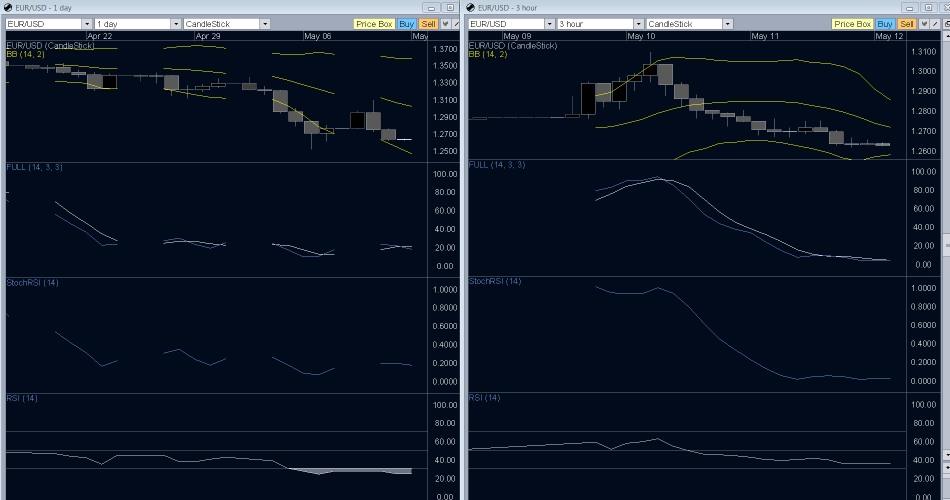
Task: Click the May 10 date label
Action: click(x=641, y=36)
